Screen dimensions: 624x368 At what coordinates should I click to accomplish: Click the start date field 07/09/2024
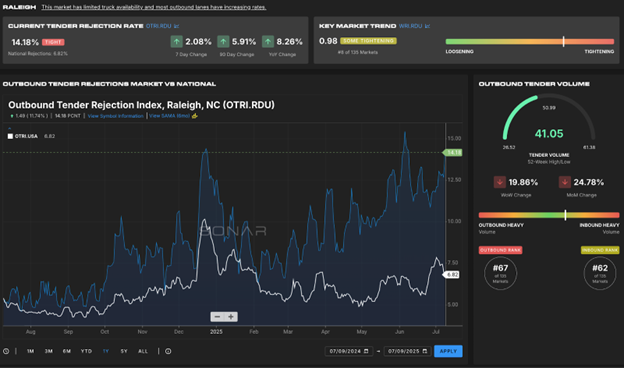click(349, 351)
